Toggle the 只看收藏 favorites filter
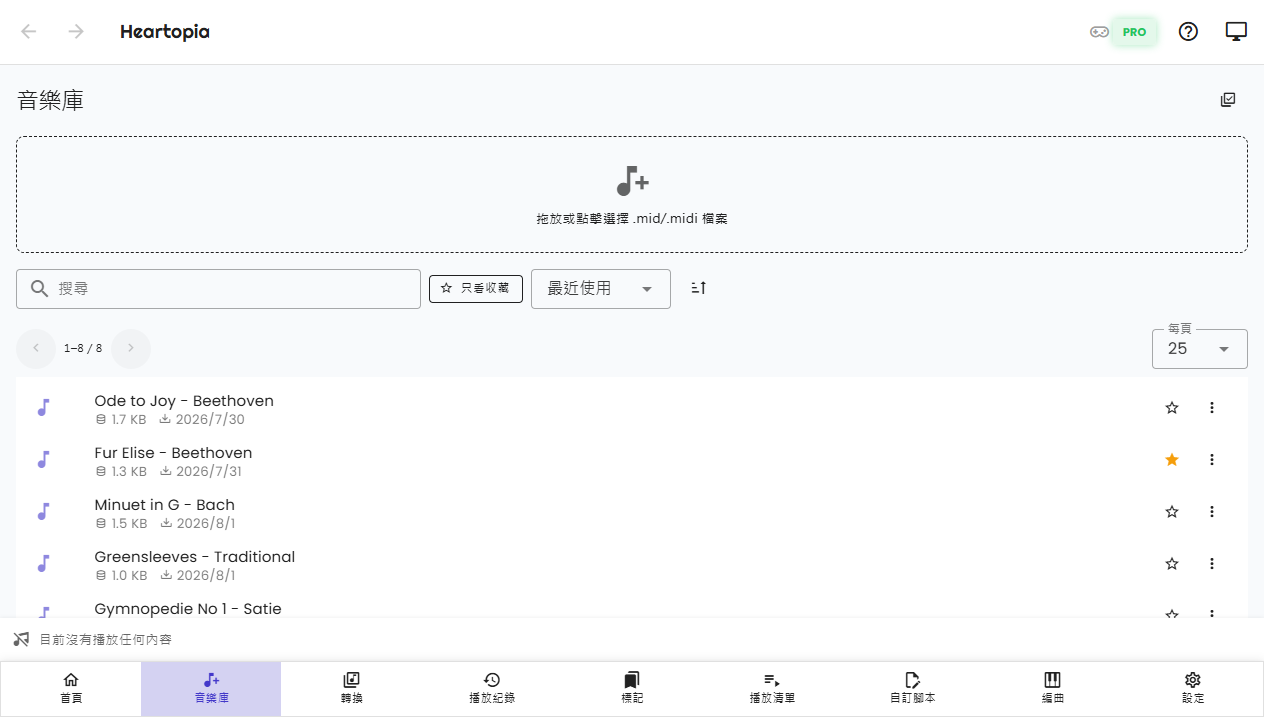Screen dimensions: 1264x717 476,288
